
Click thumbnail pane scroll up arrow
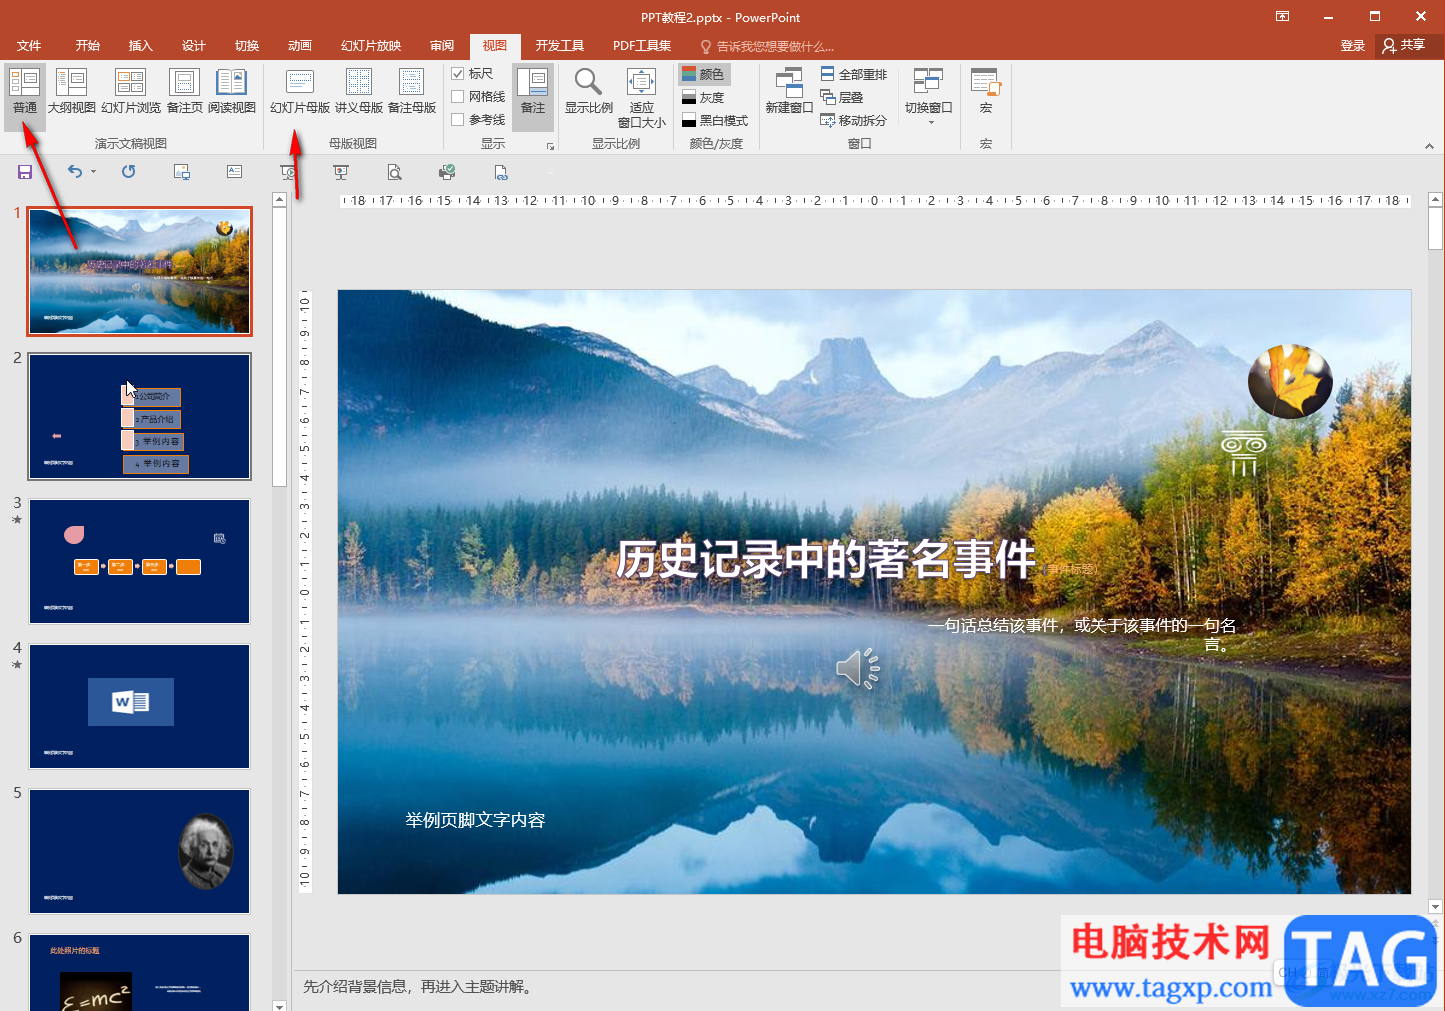(x=280, y=199)
